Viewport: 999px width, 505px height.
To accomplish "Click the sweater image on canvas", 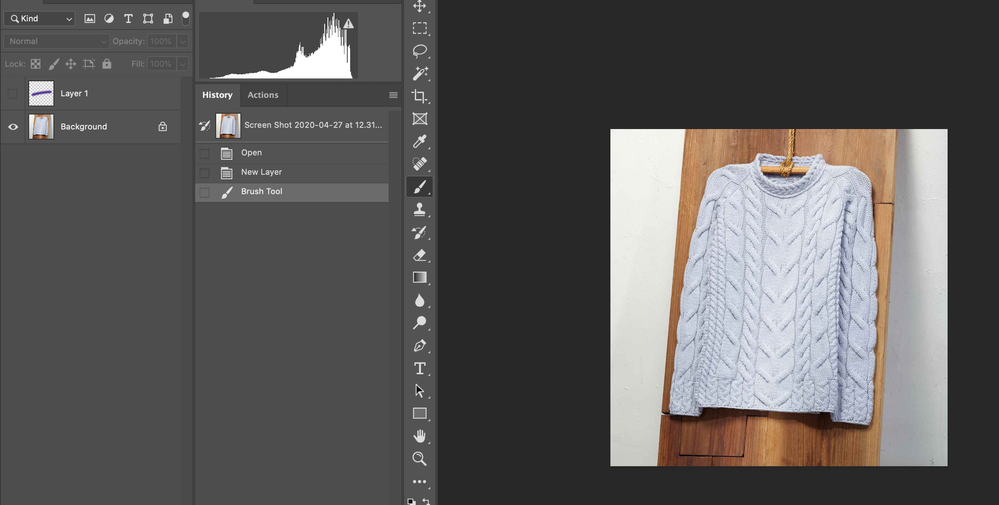I will (x=779, y=297).
